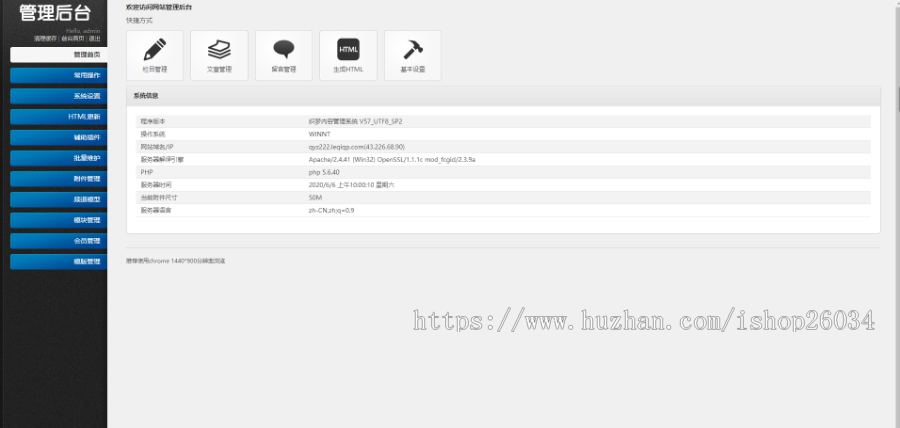Click the WINNT operating system value
This screenshot has width=900, height=428.
pos(320,134)
